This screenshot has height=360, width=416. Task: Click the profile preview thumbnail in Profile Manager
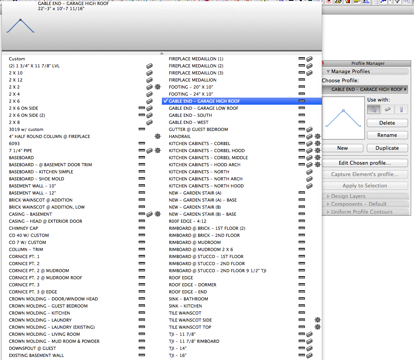(343, 118)
